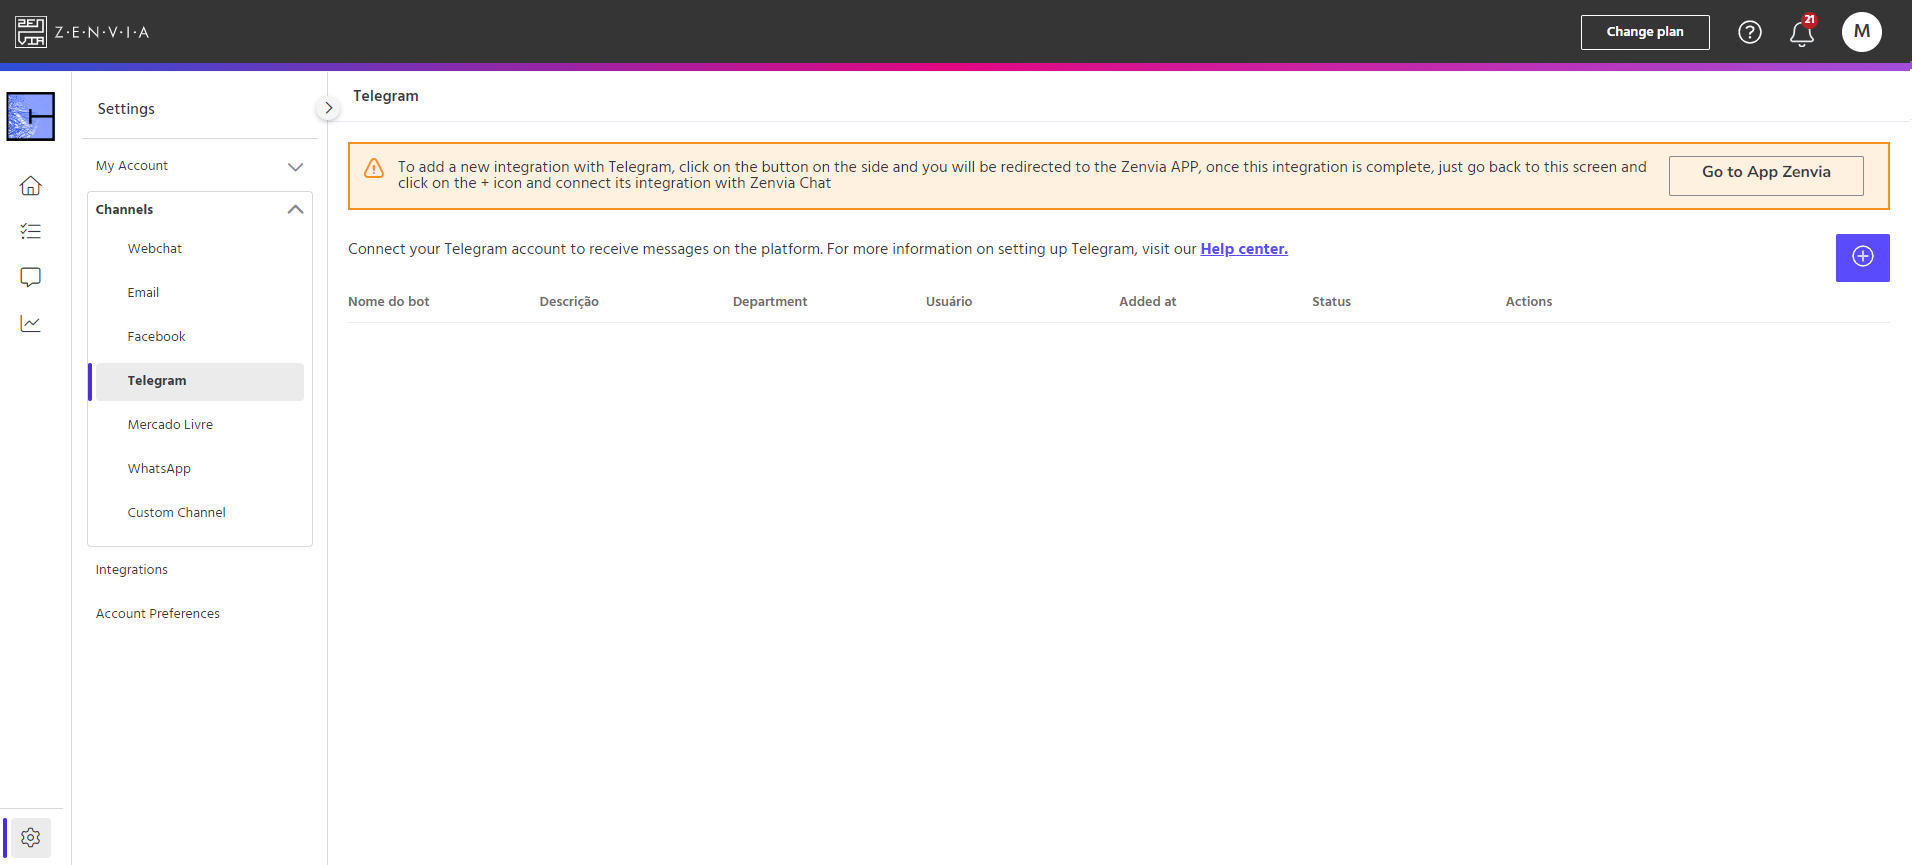Open the help question mark icon
This screenshot has width=1912, height=865.
[1749, 32]
